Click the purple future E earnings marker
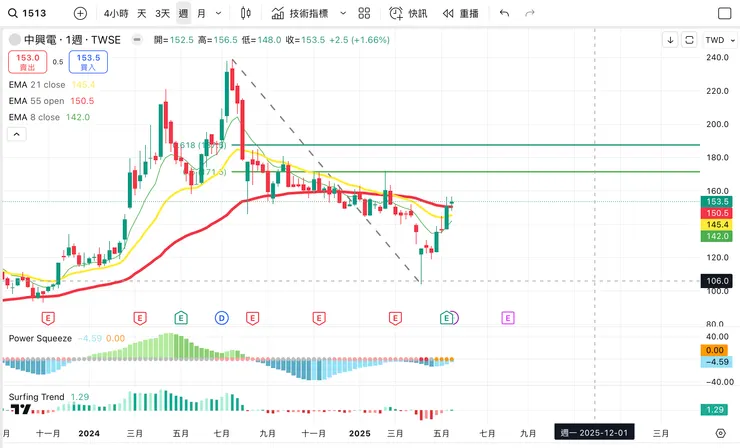This screenshot has width=740, height=448. tap(508, 318)
